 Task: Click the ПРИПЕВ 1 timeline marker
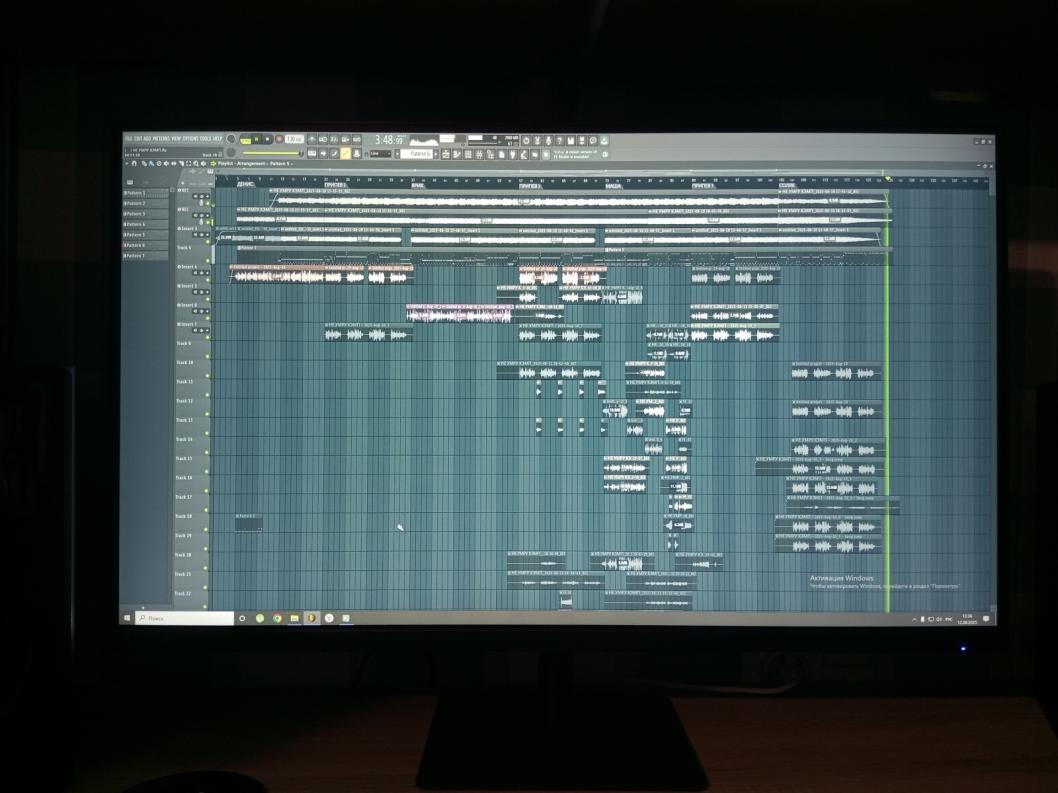335,185
